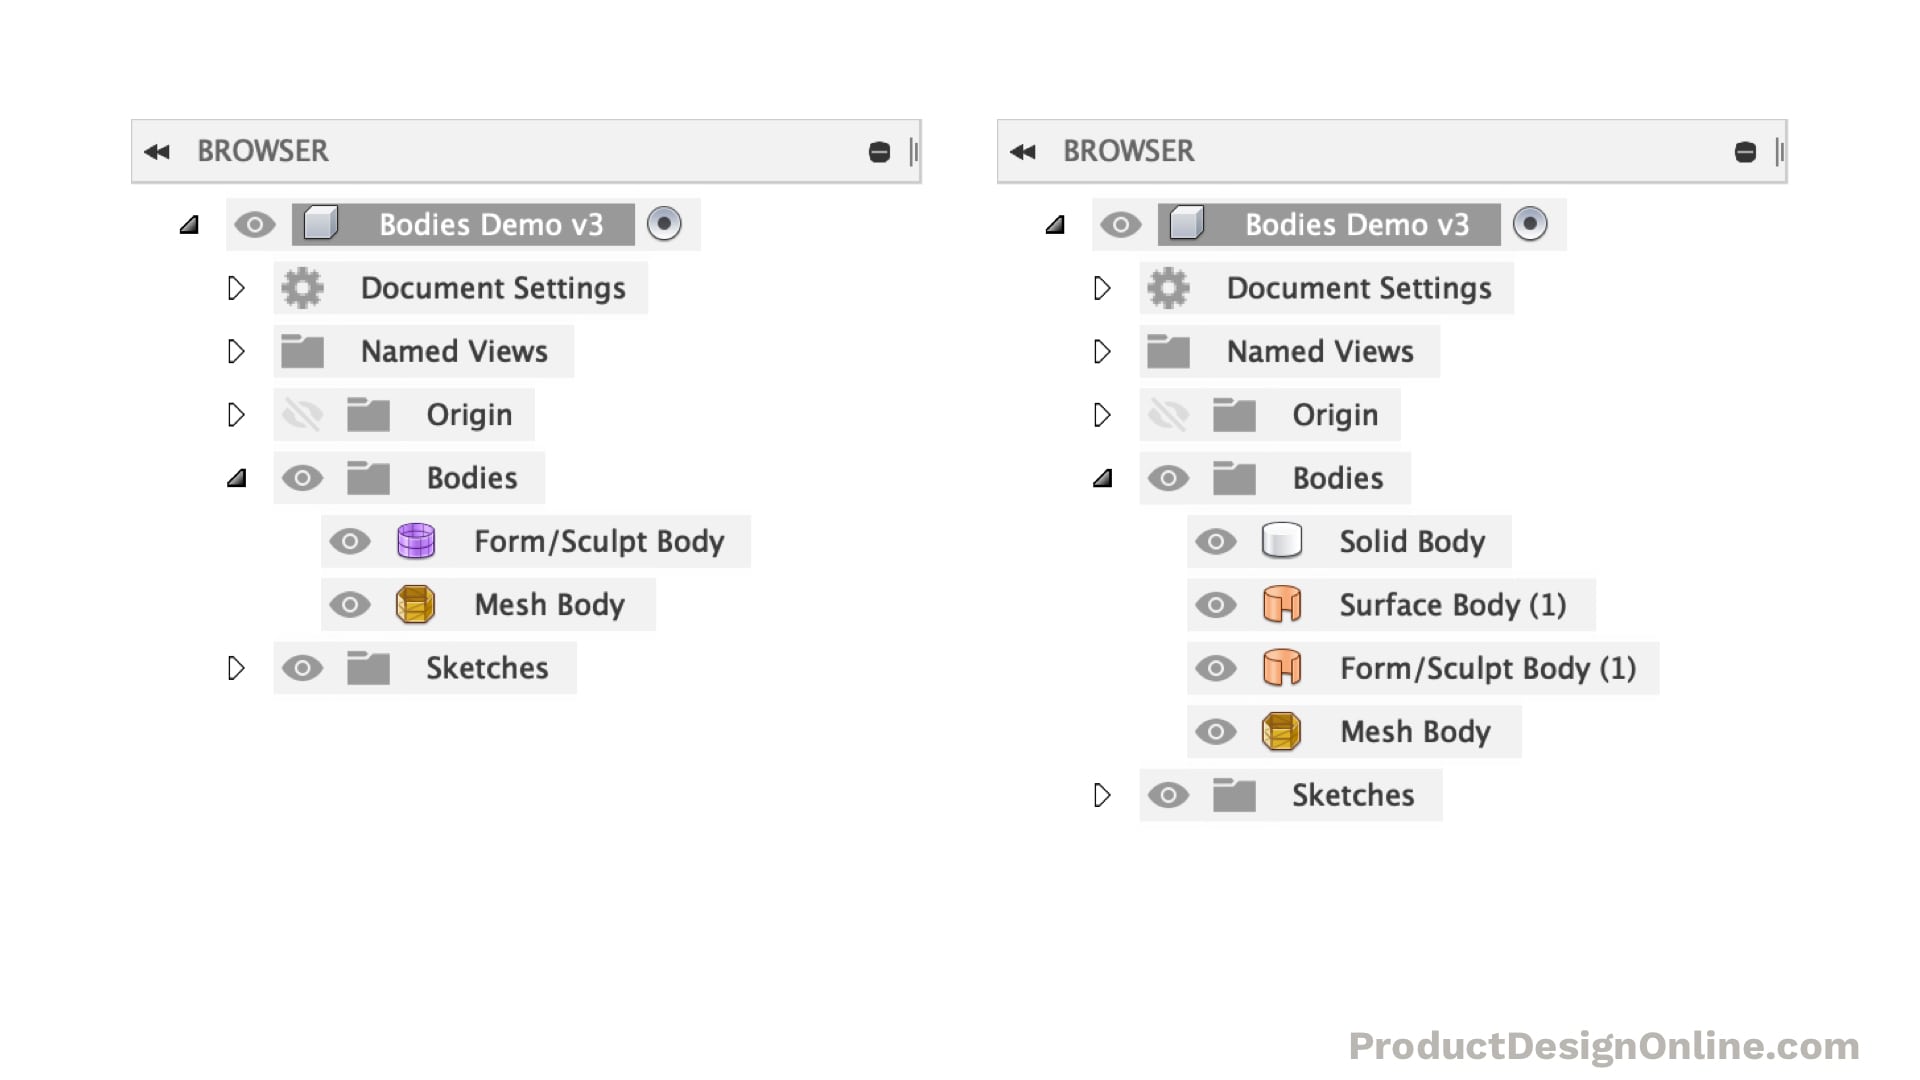
Task: Expand the Document Settings node
Action: coord(236,288)
